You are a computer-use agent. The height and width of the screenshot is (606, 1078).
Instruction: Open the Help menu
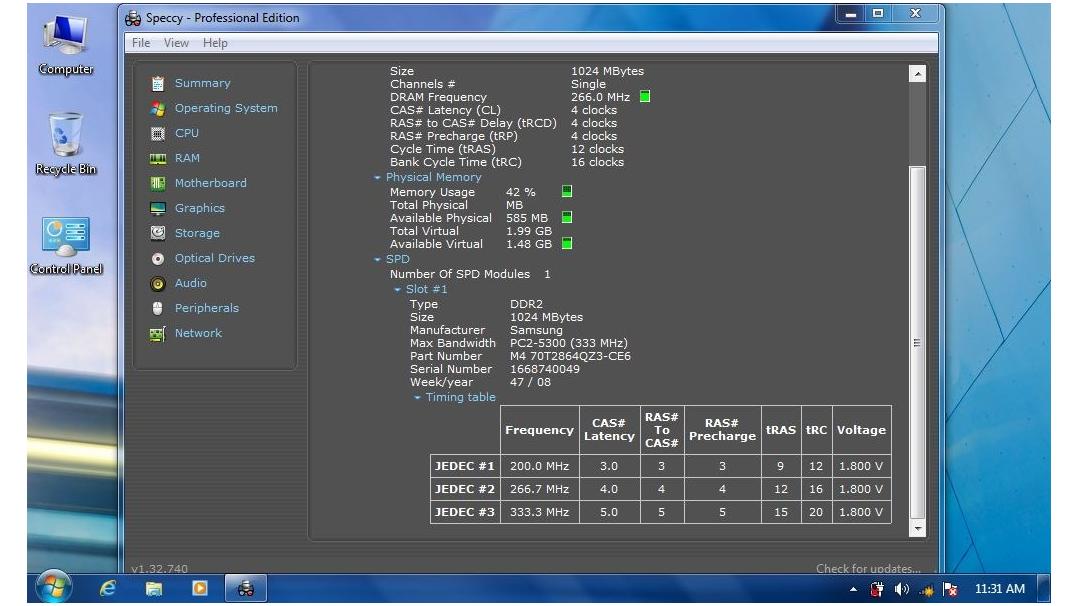click(214, 43)
